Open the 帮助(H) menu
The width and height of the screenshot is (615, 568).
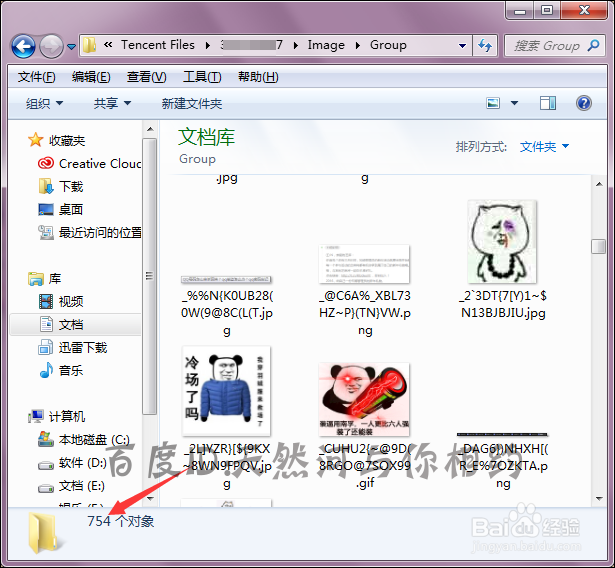coord(258,77)
